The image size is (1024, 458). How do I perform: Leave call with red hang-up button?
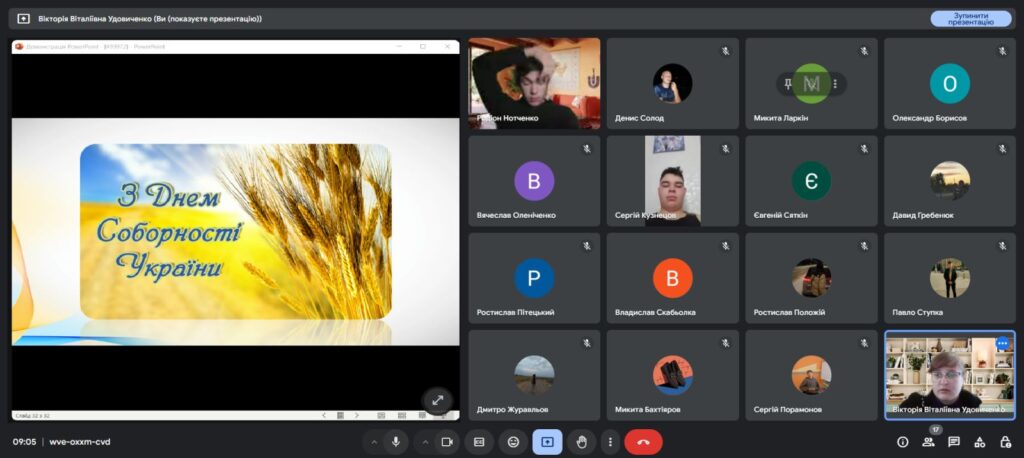pyautogui.click(x=643, y=441)
